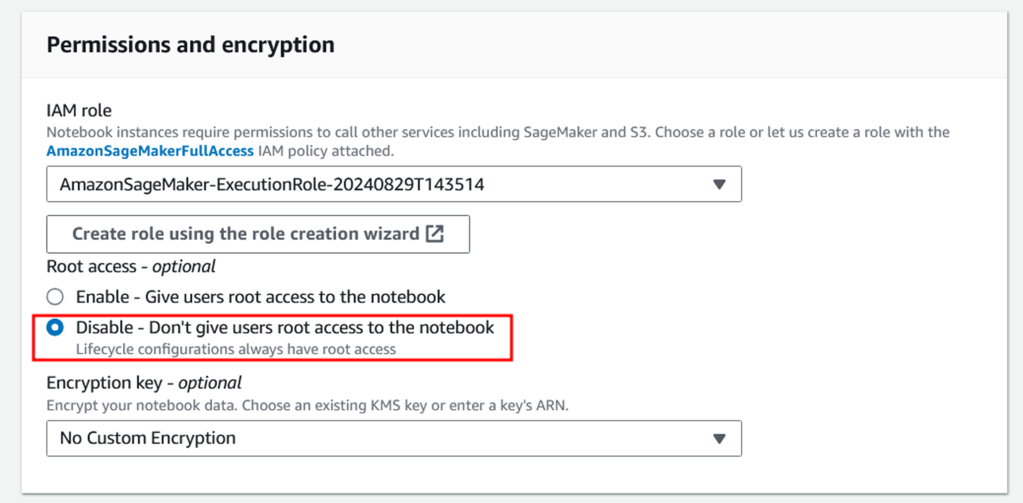Click 'Create role using the role creation wizard'
The image size is (1023, 503).
(x=245, y=234)
